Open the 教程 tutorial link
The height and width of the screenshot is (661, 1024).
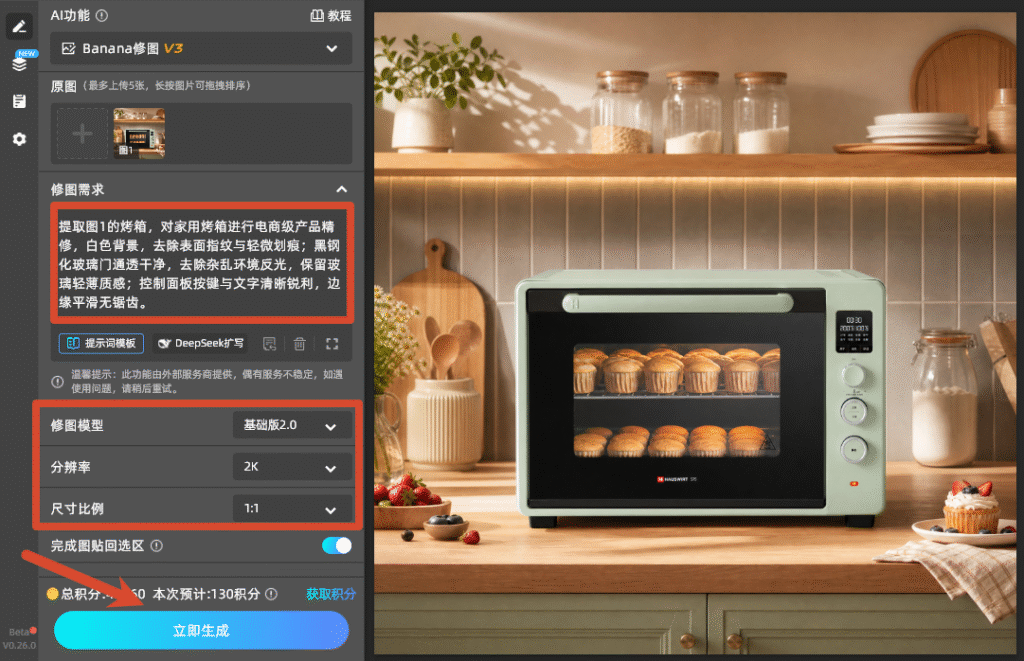330,16
